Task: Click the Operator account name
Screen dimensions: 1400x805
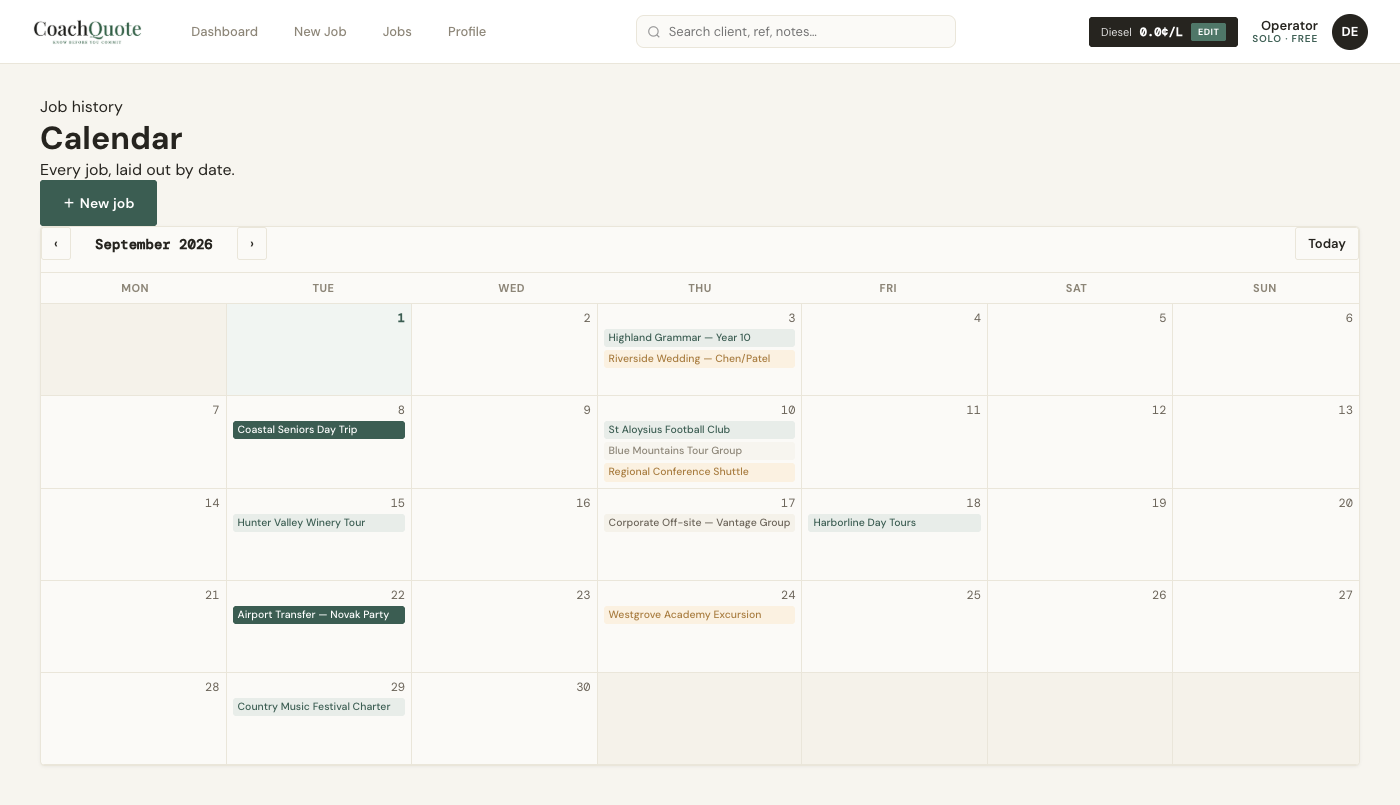Action: tap(1289, 26)
